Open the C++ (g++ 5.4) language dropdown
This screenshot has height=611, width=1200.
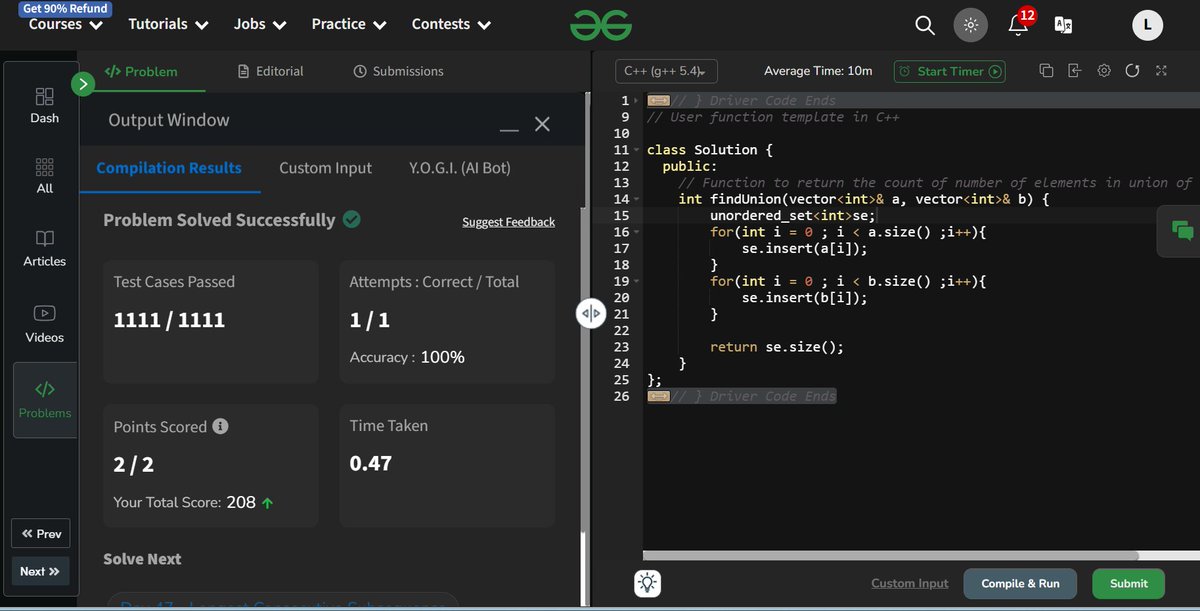tap(667, 71)
